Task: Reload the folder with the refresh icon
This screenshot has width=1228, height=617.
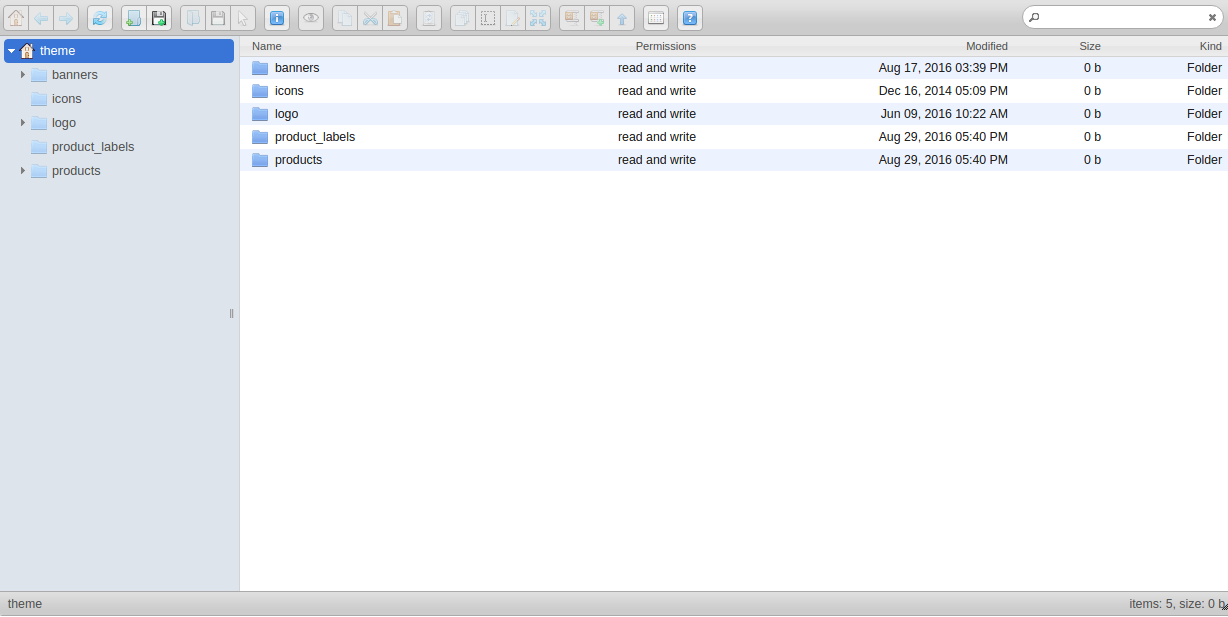Action: point(100,18)
